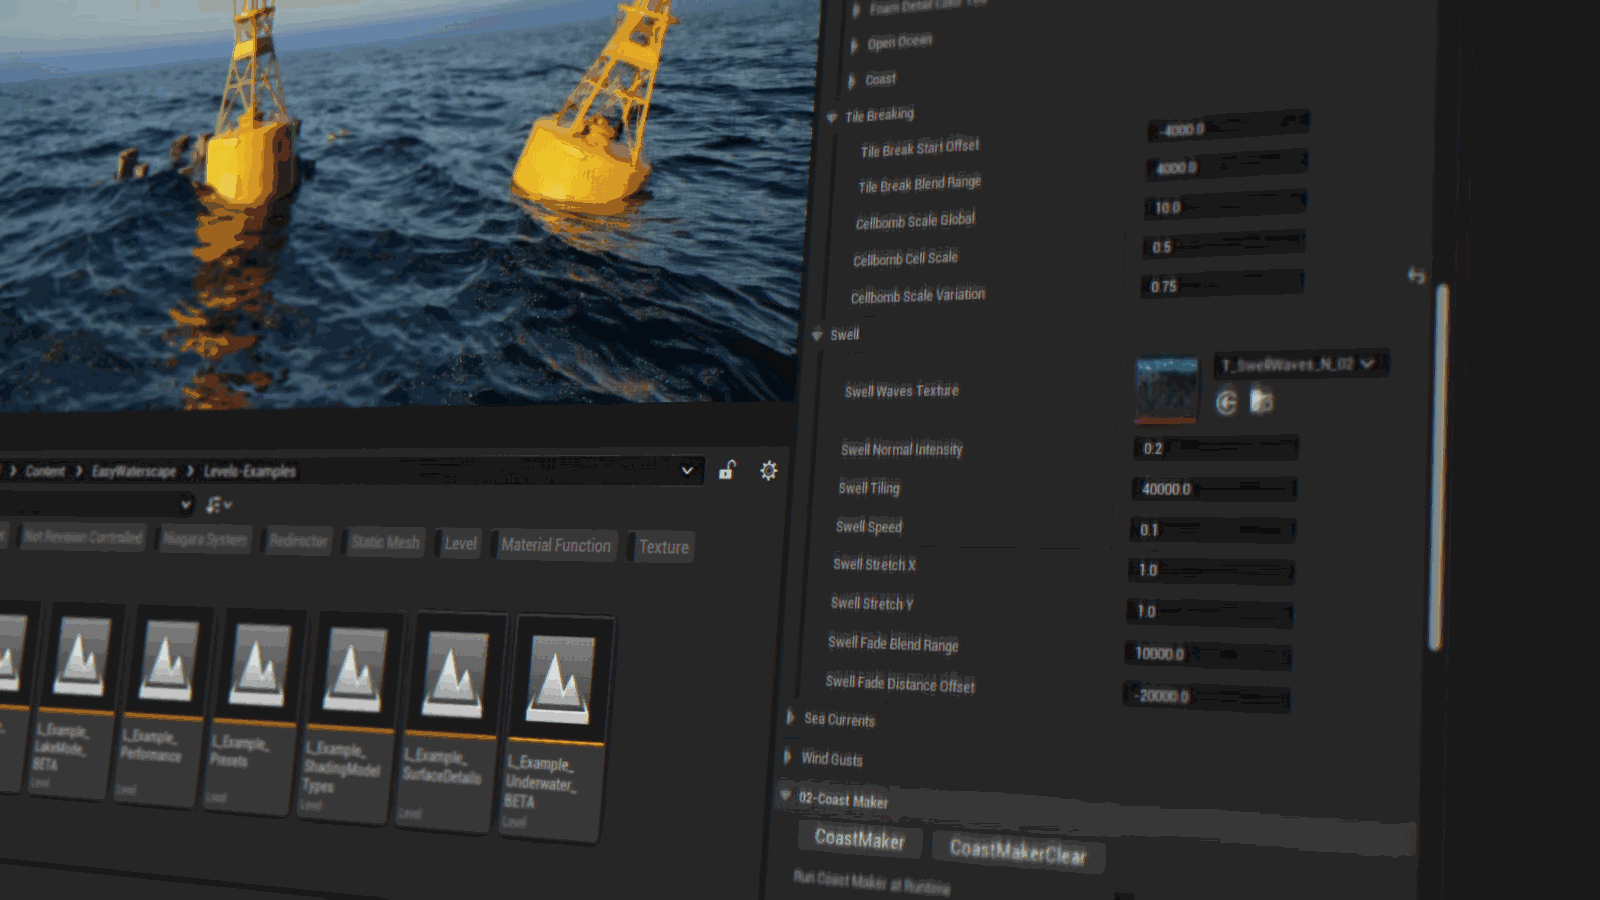Image resolution: width=1600 pixels, height=900 pixels.
Task: Expand the Wind Gusts section
Action: click(x=787, y=756)
